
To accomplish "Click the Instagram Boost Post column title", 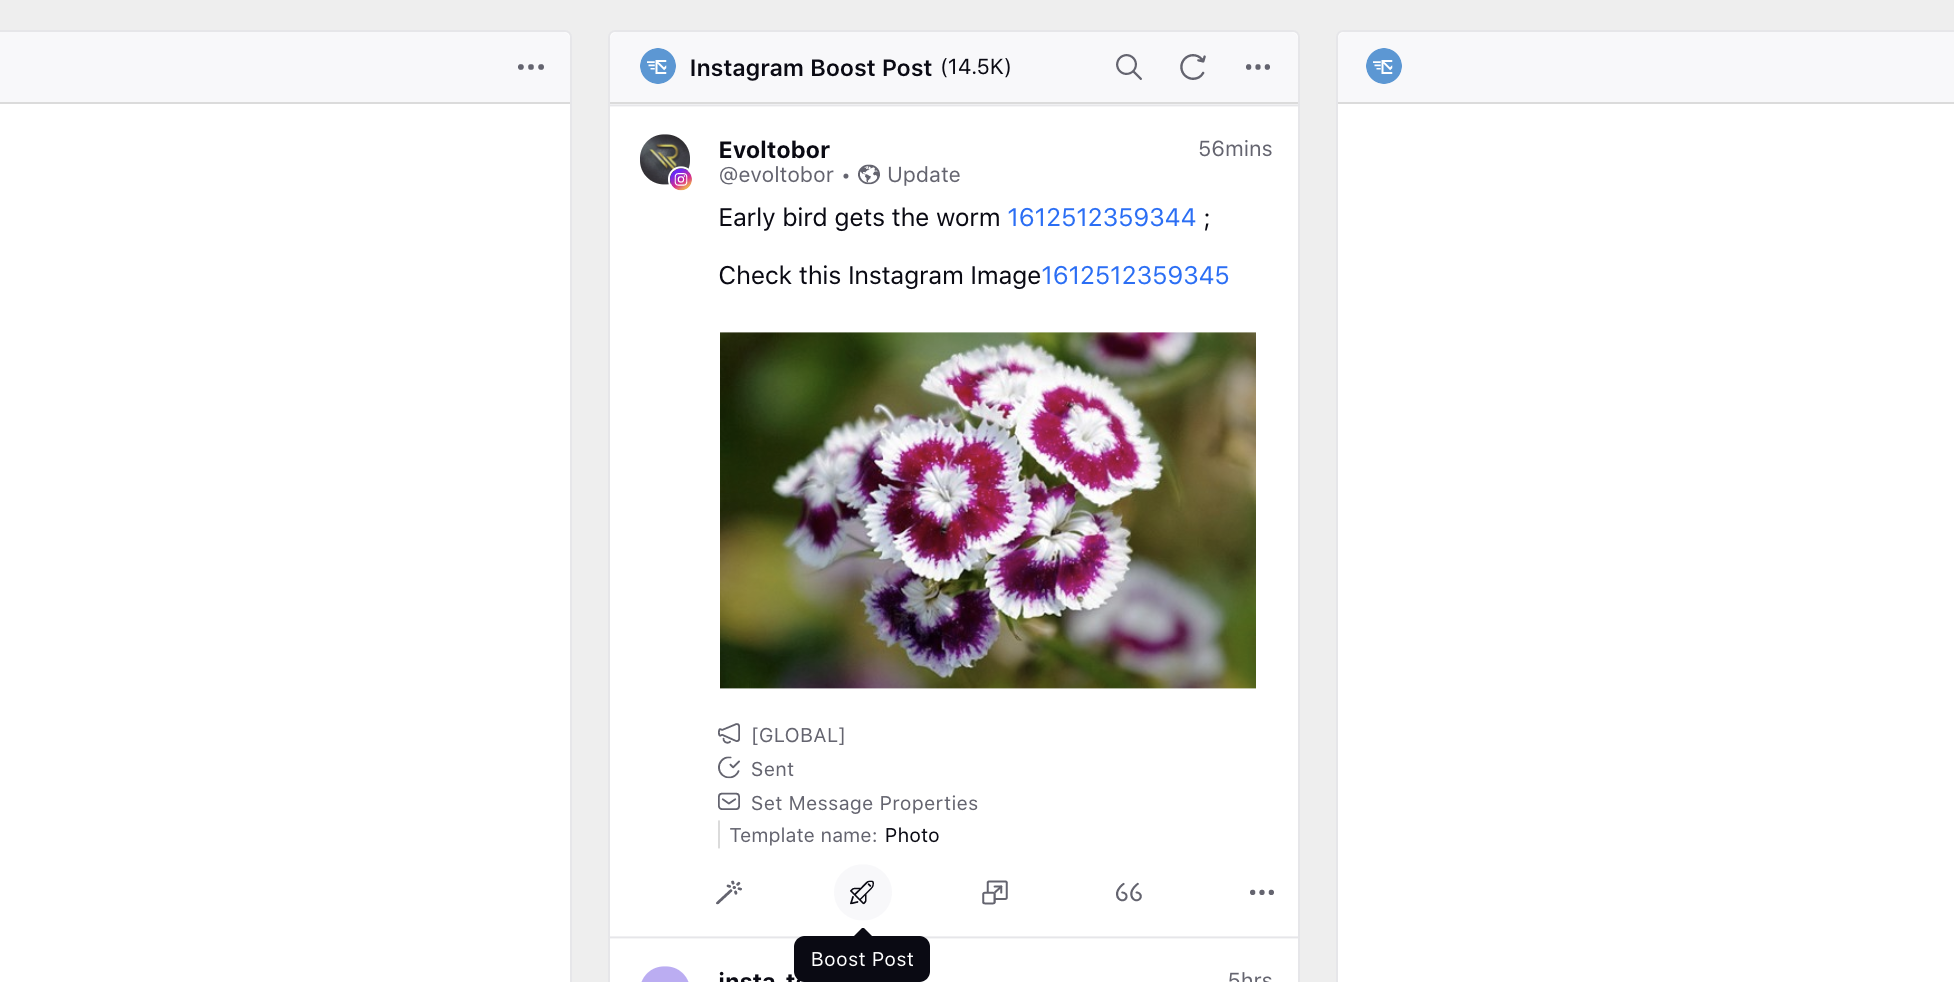I will point(810,68).
